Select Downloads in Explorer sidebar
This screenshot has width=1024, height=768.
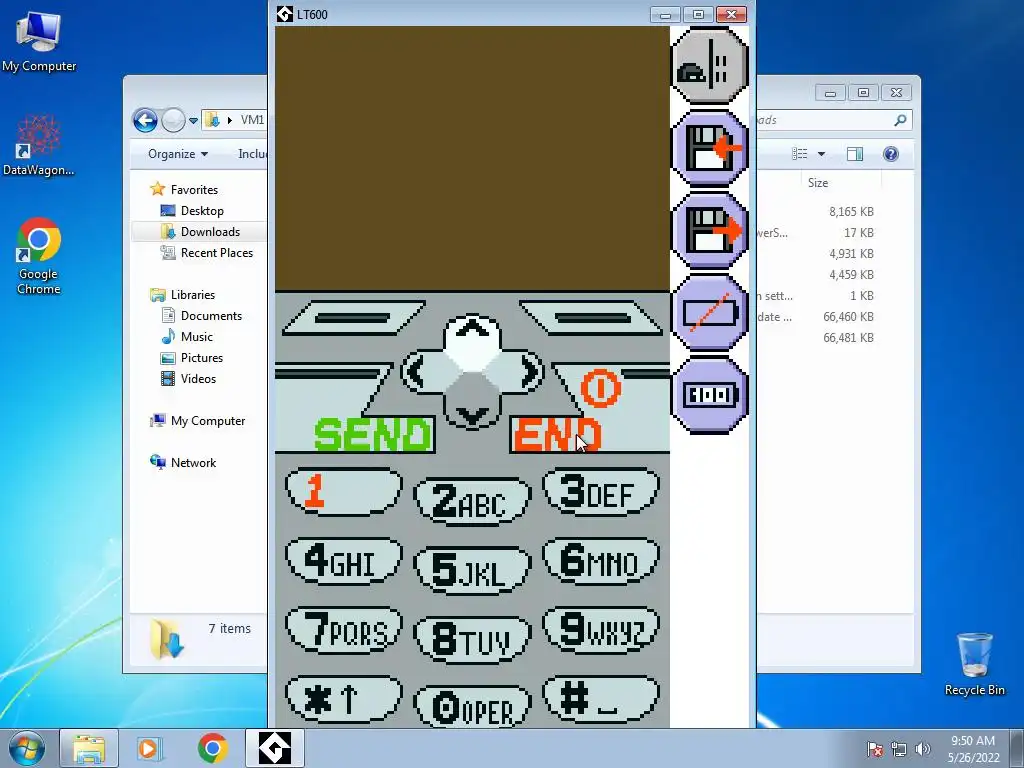pyautogui.click(x=210, y=232)
